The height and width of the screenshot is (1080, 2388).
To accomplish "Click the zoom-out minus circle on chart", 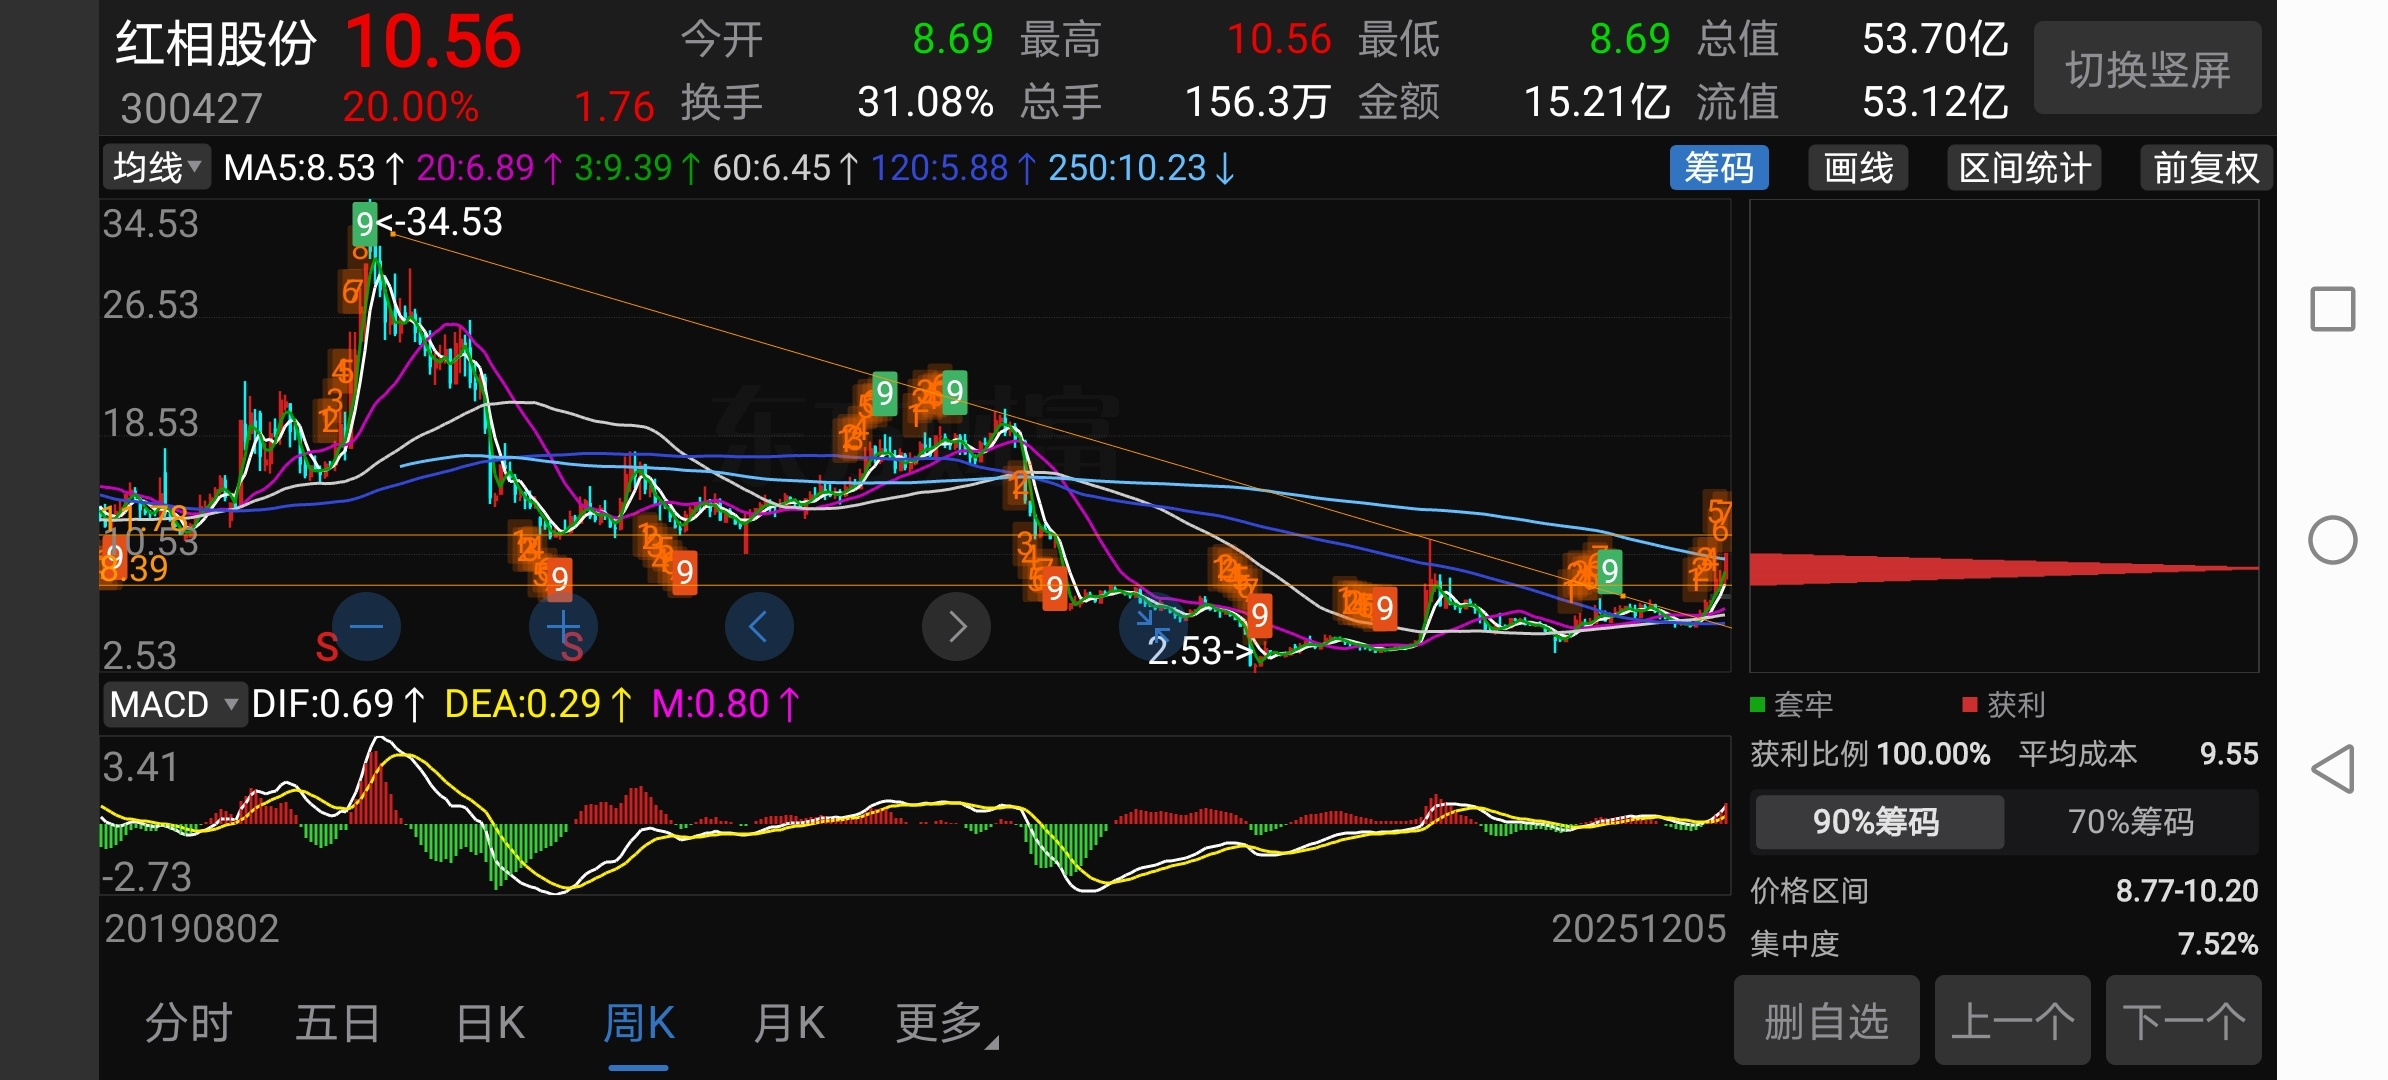I will [366, 627].
